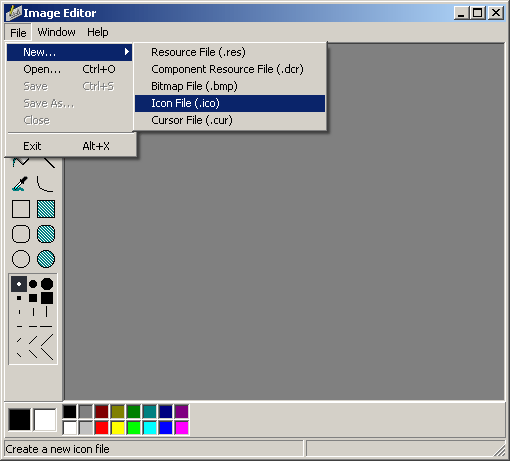The width and height of the screenshot is (510, 461).
Task: Create a new Resource File (.res)
Action: point(230,52)
